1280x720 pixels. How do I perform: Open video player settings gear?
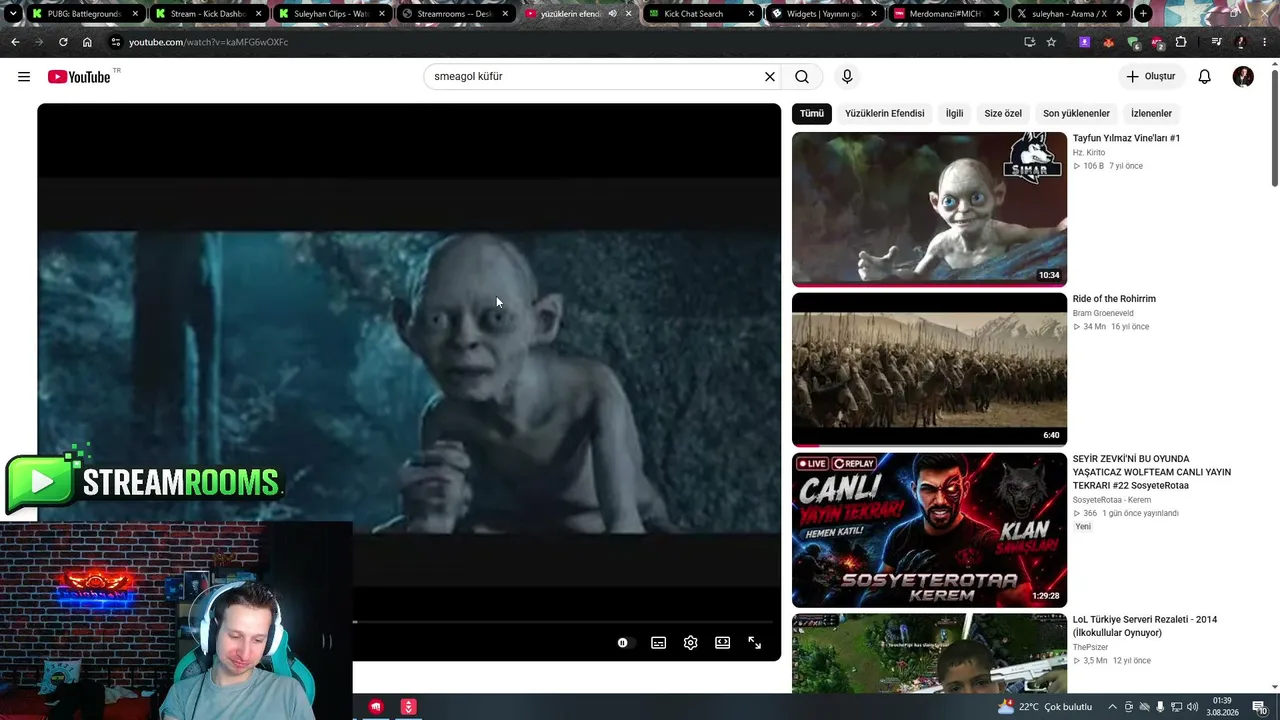[x=690, y=643]
